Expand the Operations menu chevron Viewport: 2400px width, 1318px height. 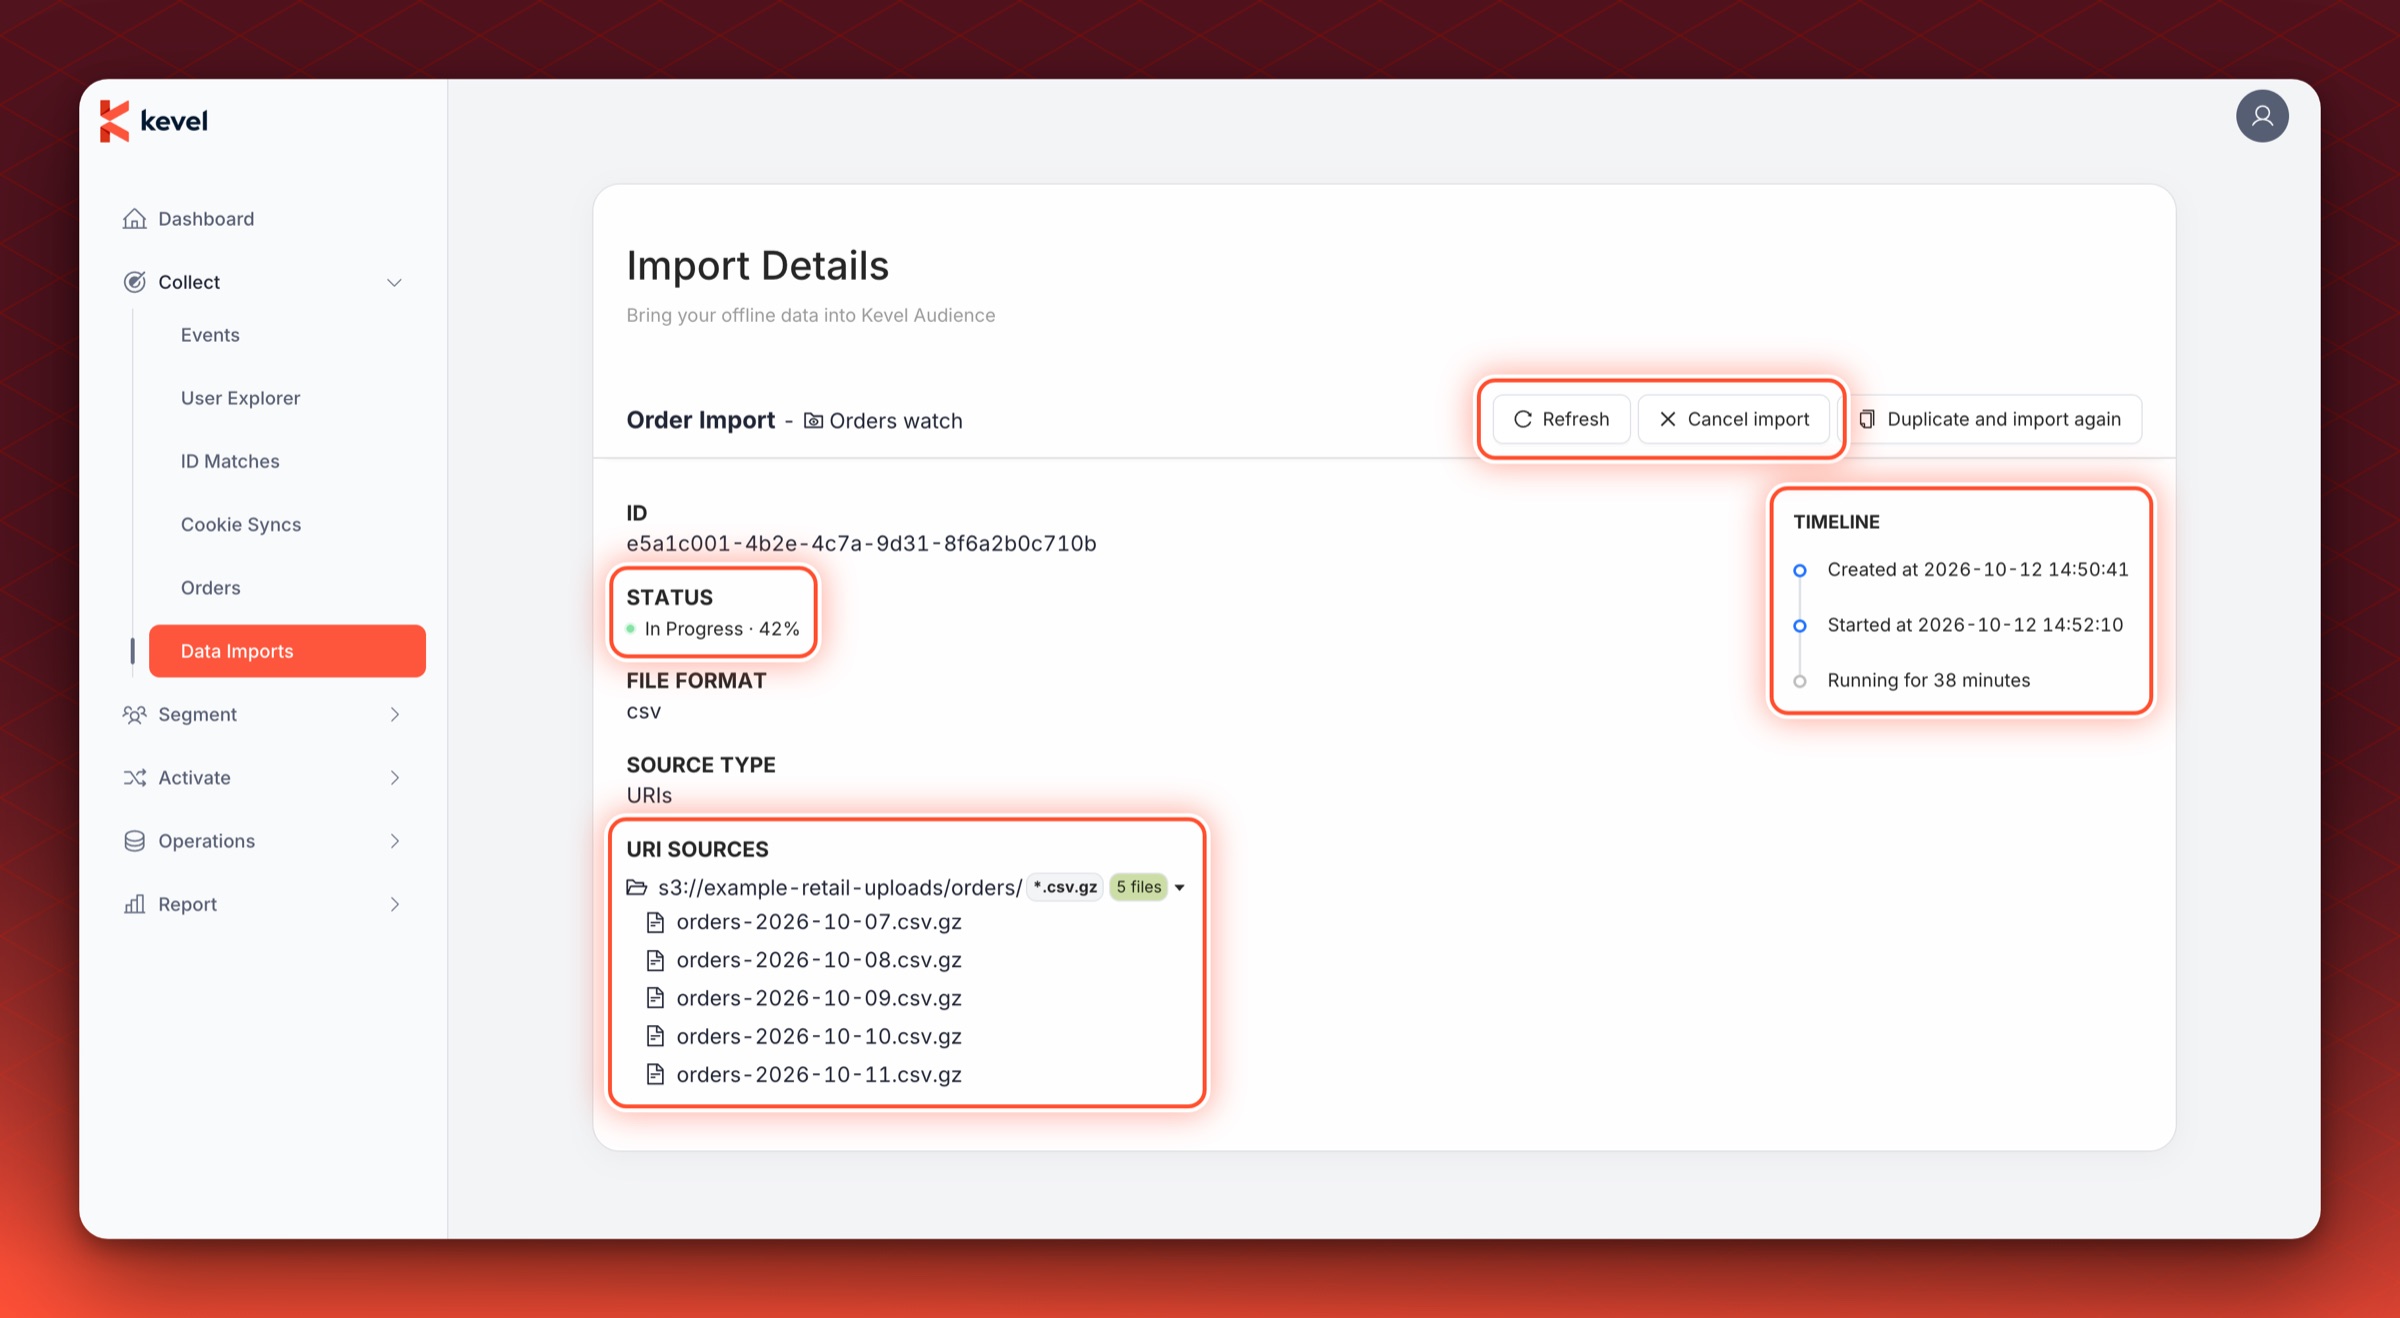click(x=394, y=841)
